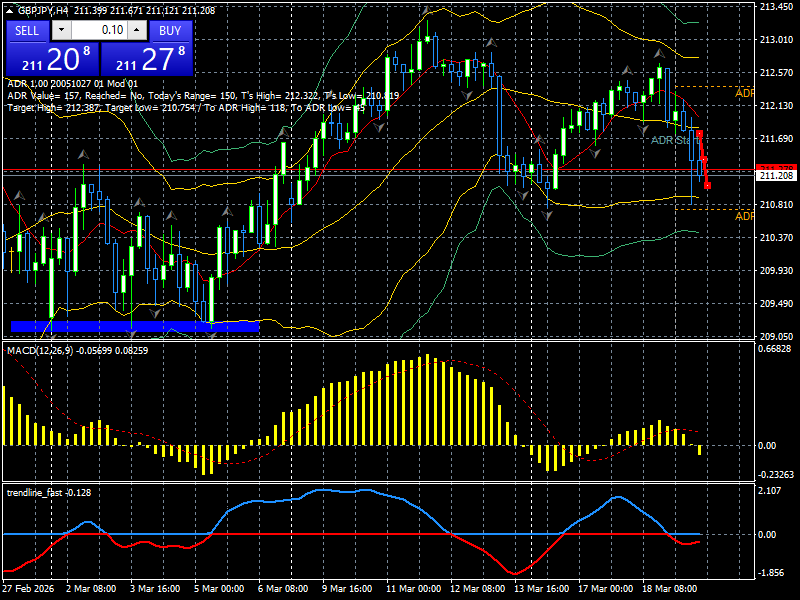Click the 5 Mar 00:00 time label

pyautogui.click(x=219, y=589)
